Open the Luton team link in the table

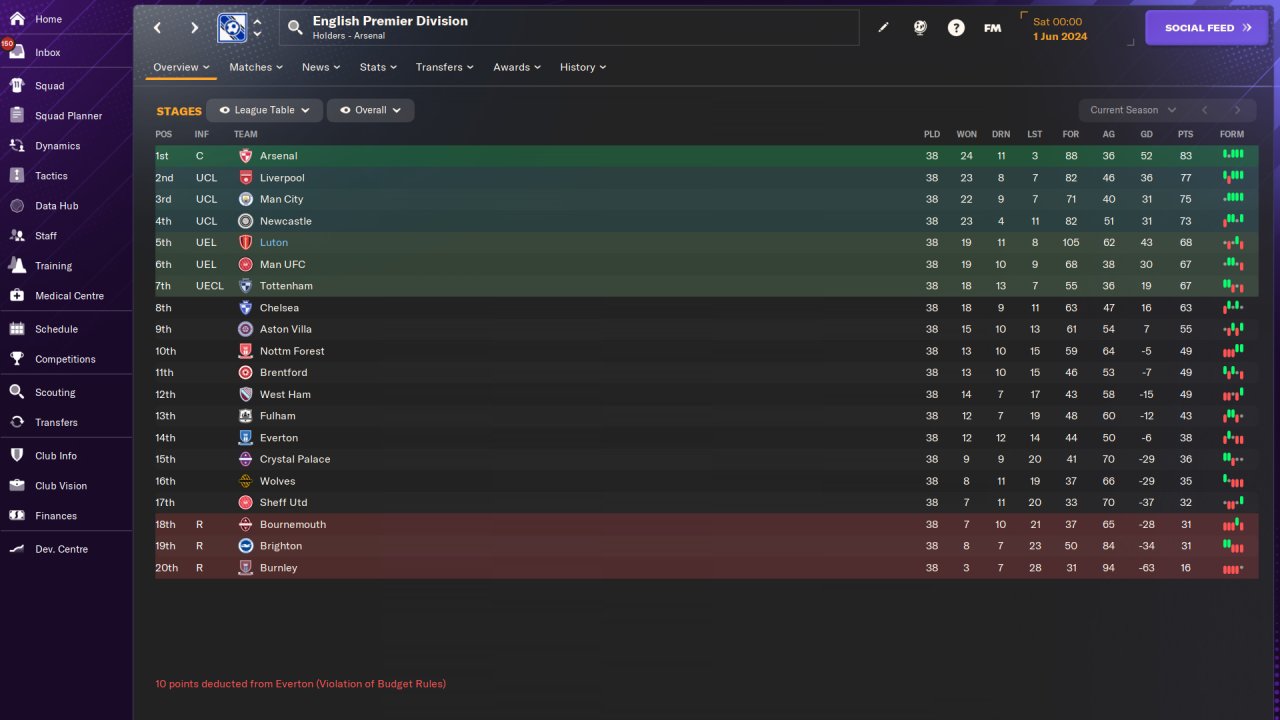[273, 243]
